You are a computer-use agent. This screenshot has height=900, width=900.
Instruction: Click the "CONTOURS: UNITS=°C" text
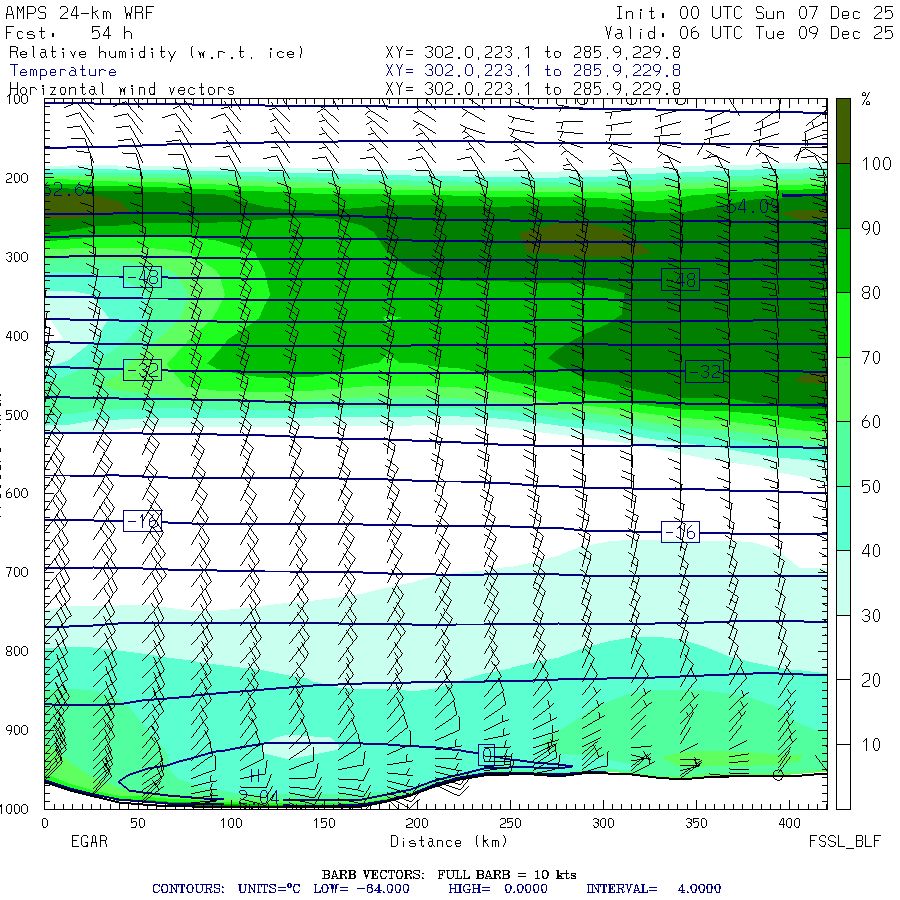click(226, 889)
